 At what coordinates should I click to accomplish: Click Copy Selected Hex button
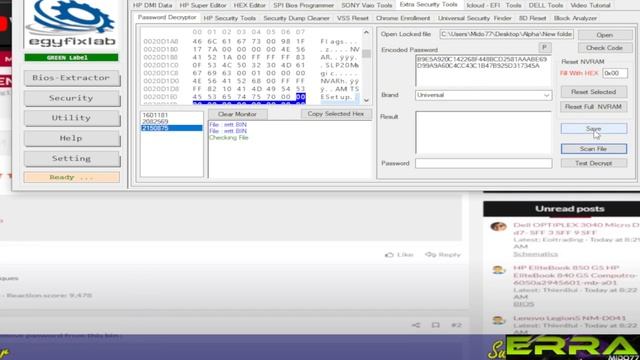pyautogui.click(x=336, y=114)
